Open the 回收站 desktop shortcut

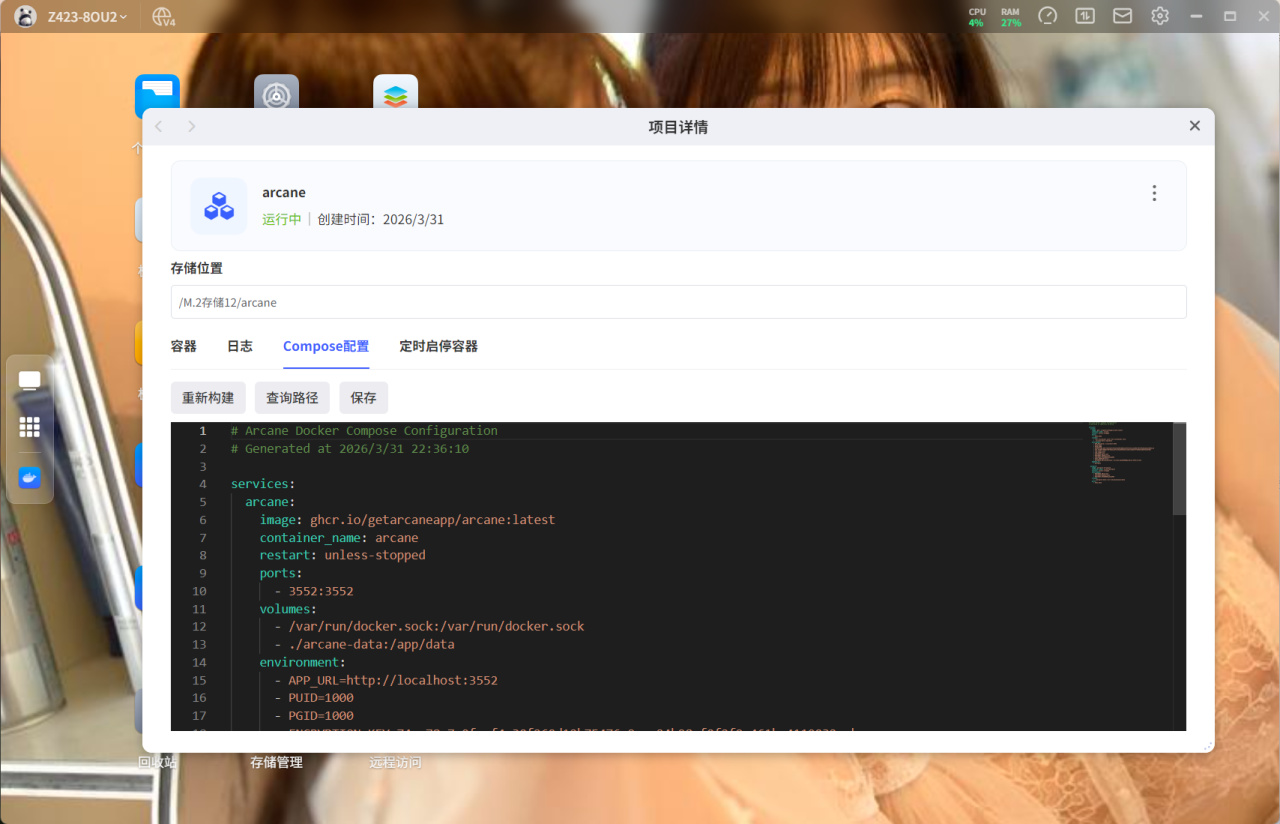coord(157,762)
